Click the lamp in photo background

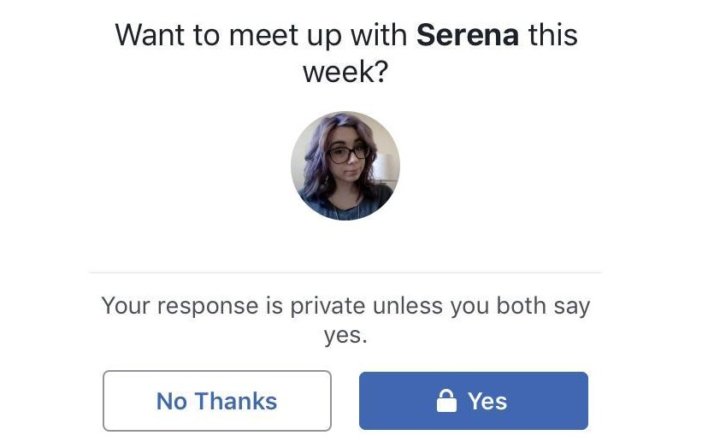(385, 168)
